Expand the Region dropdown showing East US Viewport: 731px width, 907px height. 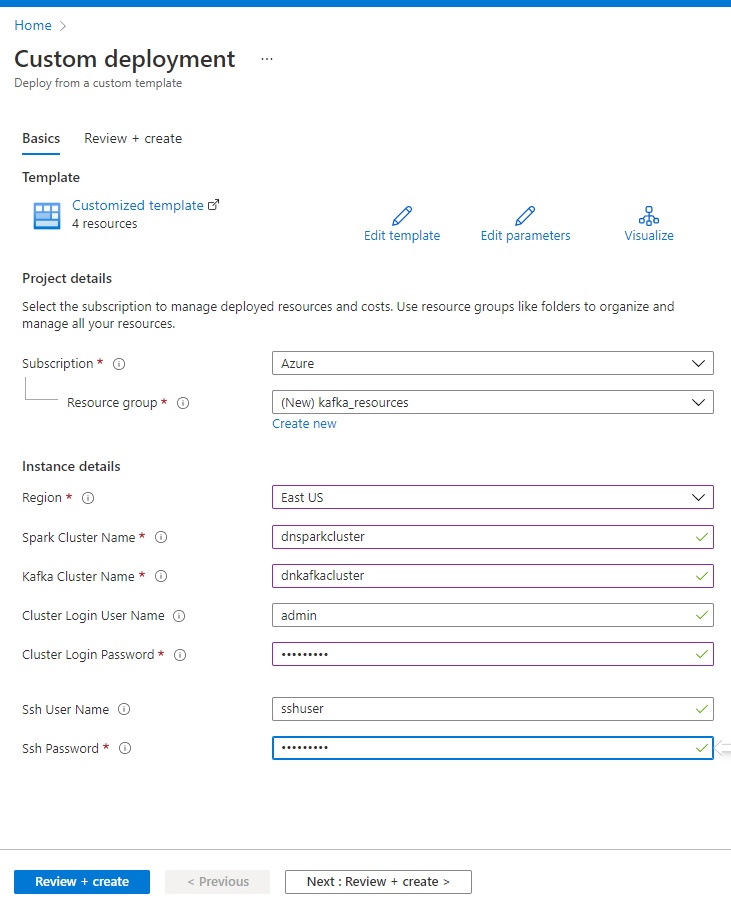[x=493, y=497]
